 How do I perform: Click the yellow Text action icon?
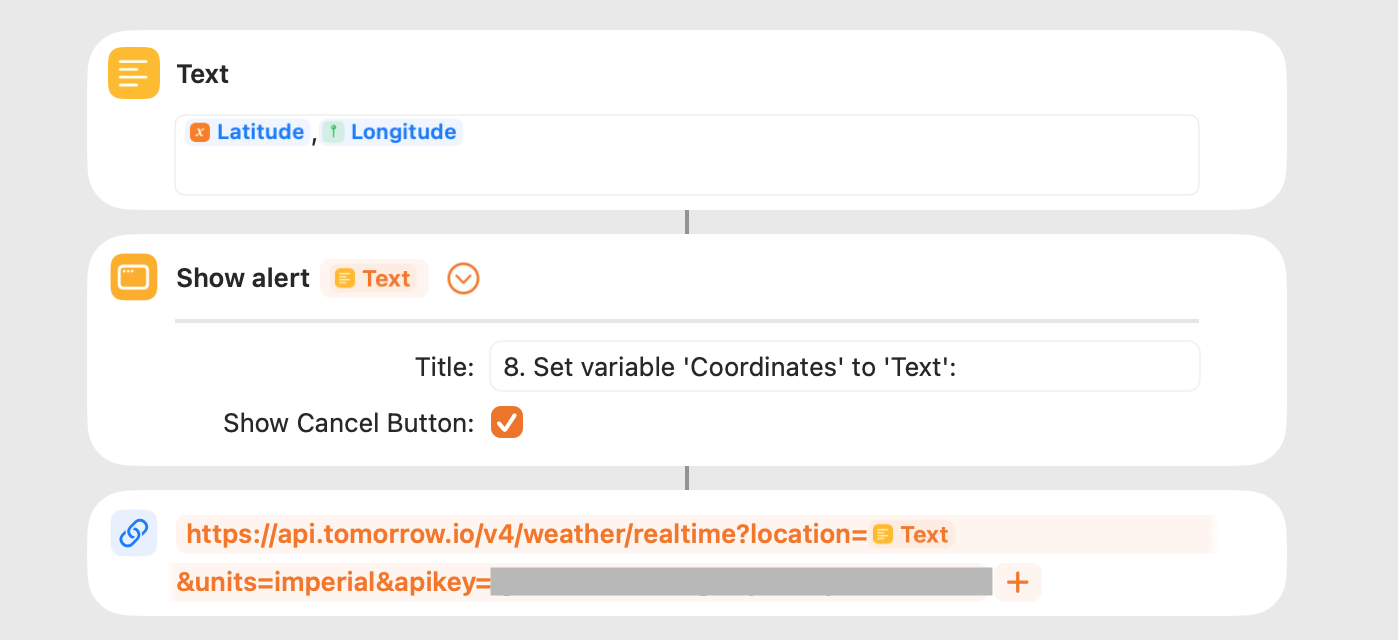click(x=134, y=73)
